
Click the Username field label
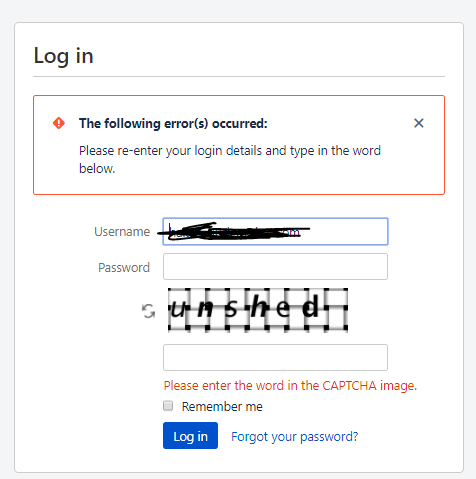[122, 231]
